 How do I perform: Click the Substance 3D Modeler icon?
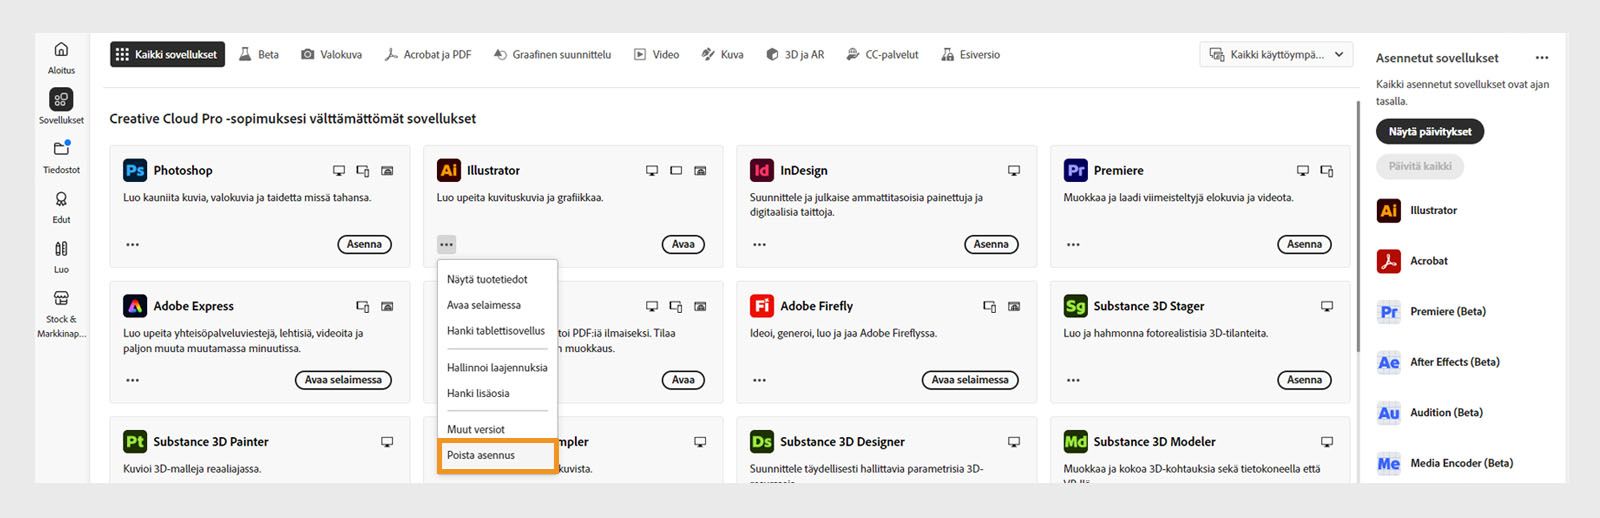(x=1076, y=441)
